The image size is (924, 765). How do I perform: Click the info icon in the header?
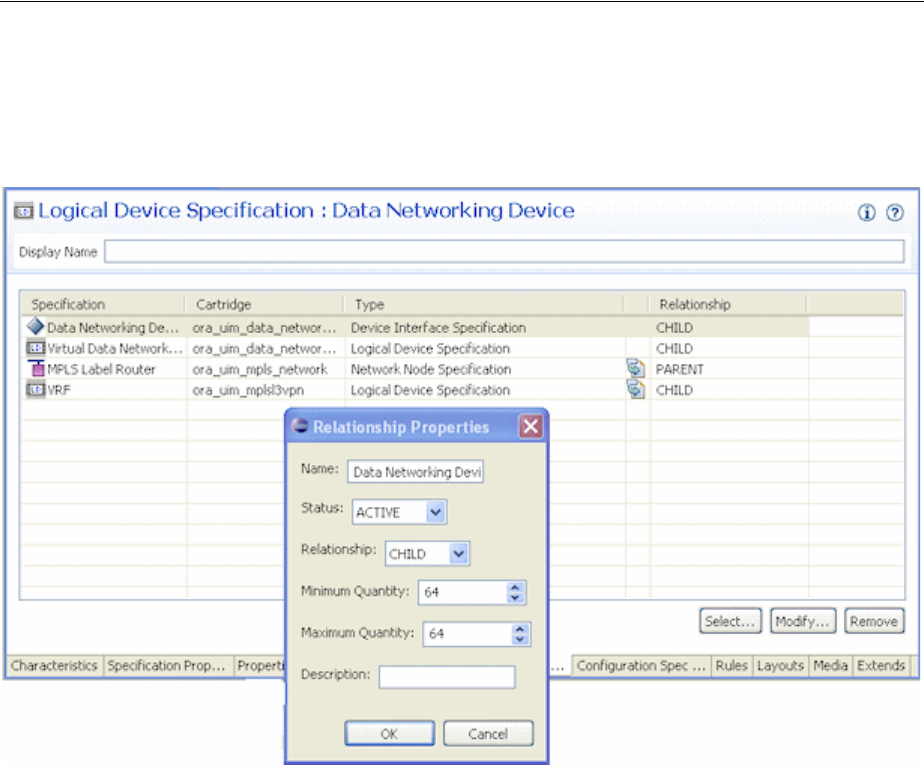tap(867, 213)
